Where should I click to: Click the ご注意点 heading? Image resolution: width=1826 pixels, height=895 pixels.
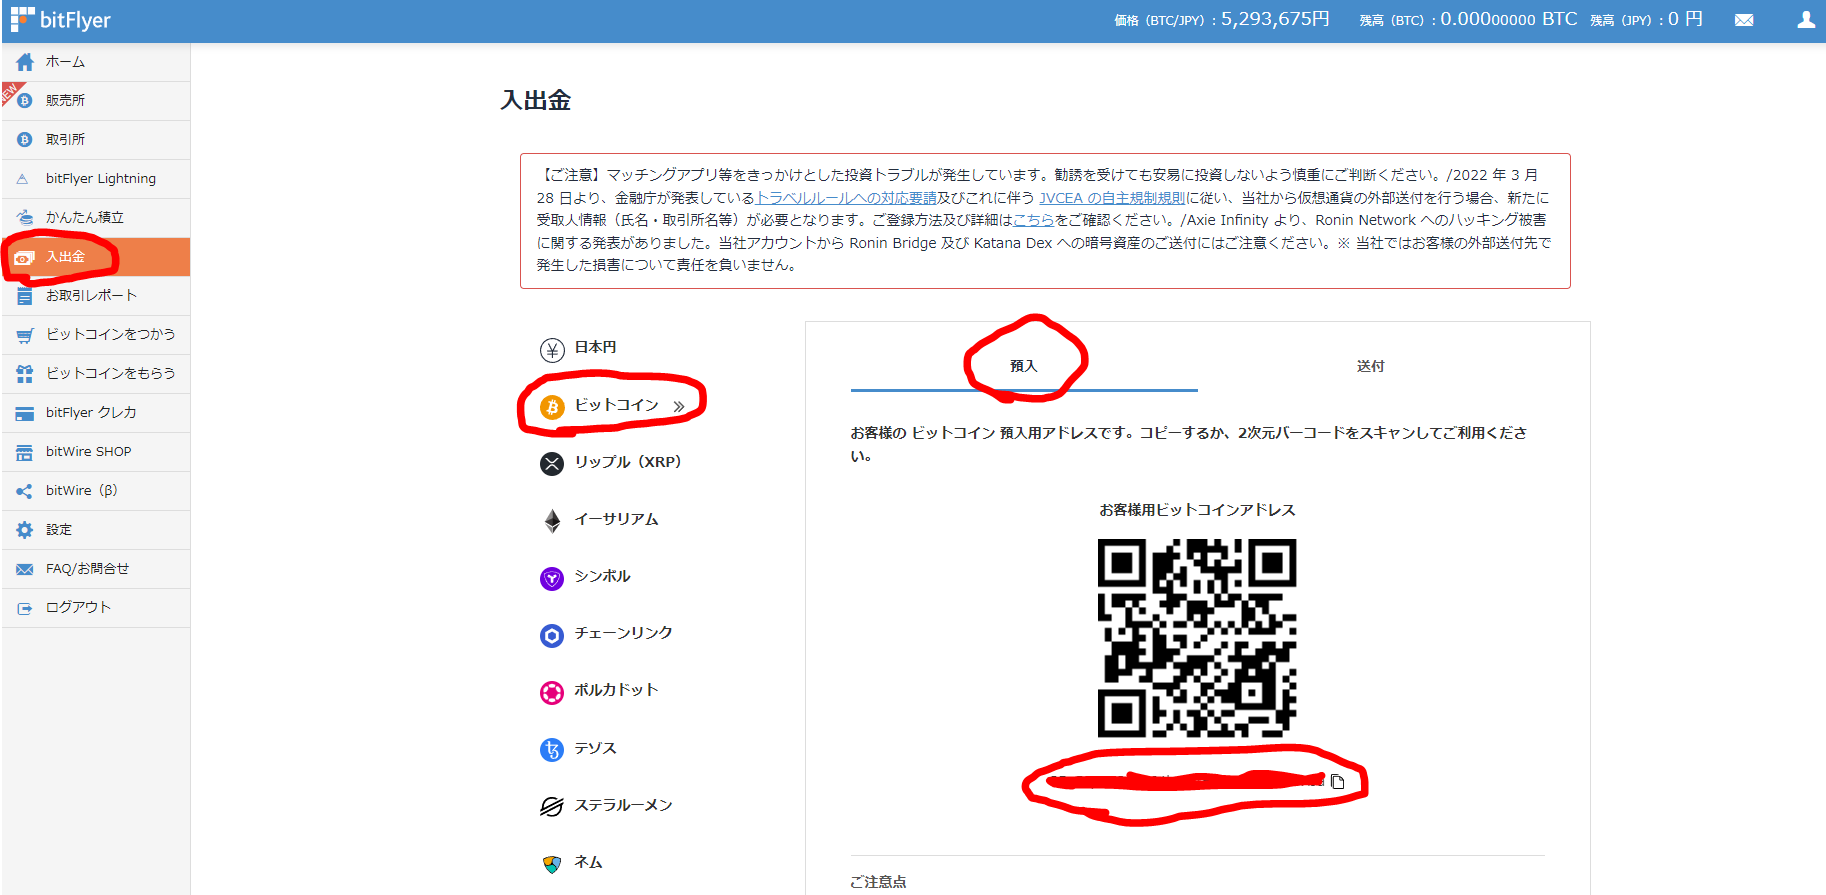[878, 882]
